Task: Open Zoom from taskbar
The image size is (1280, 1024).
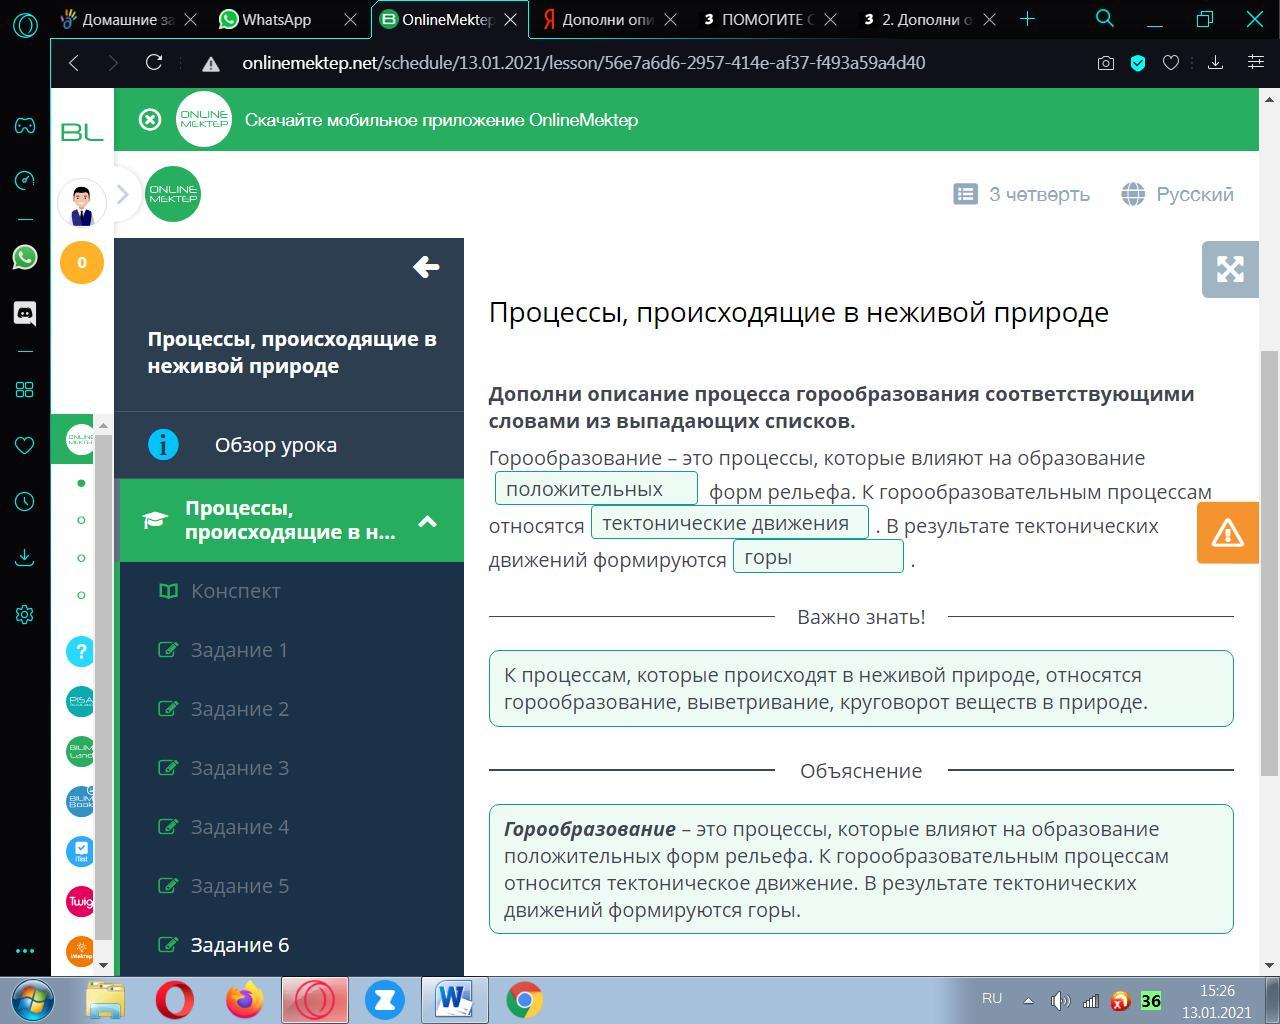Action: pos(384,1000)
